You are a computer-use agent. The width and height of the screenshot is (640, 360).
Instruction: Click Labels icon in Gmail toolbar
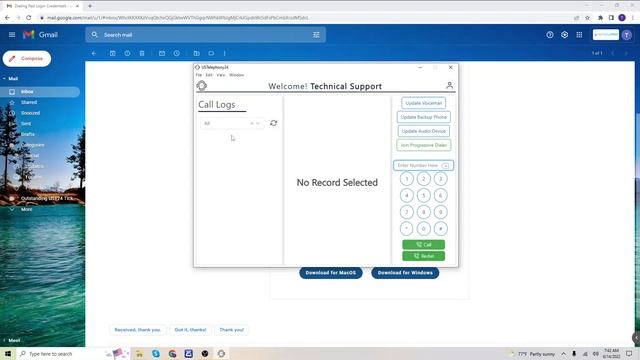click(211, 53)
